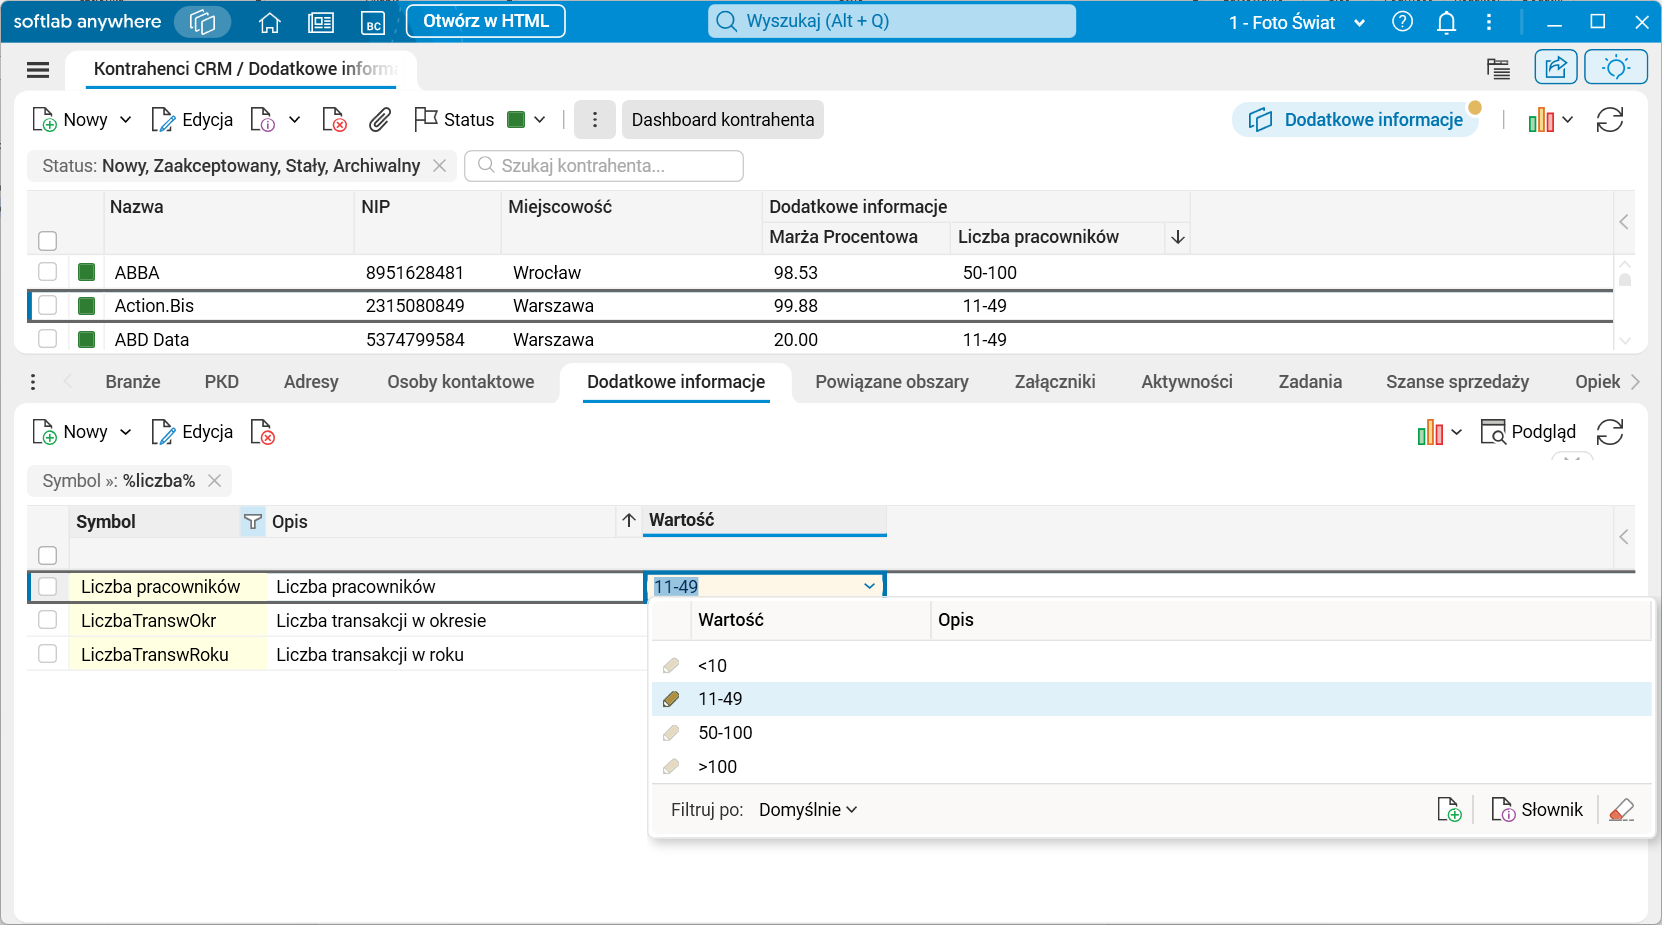Screen dimensions: 1662x925
Task: Click the green Status color square
Action: 516,120
